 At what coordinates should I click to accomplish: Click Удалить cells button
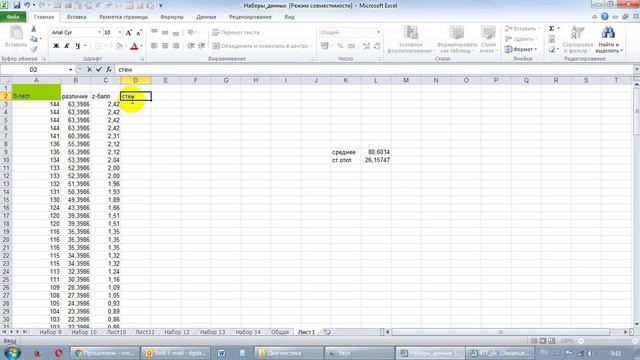pos(520,39)
